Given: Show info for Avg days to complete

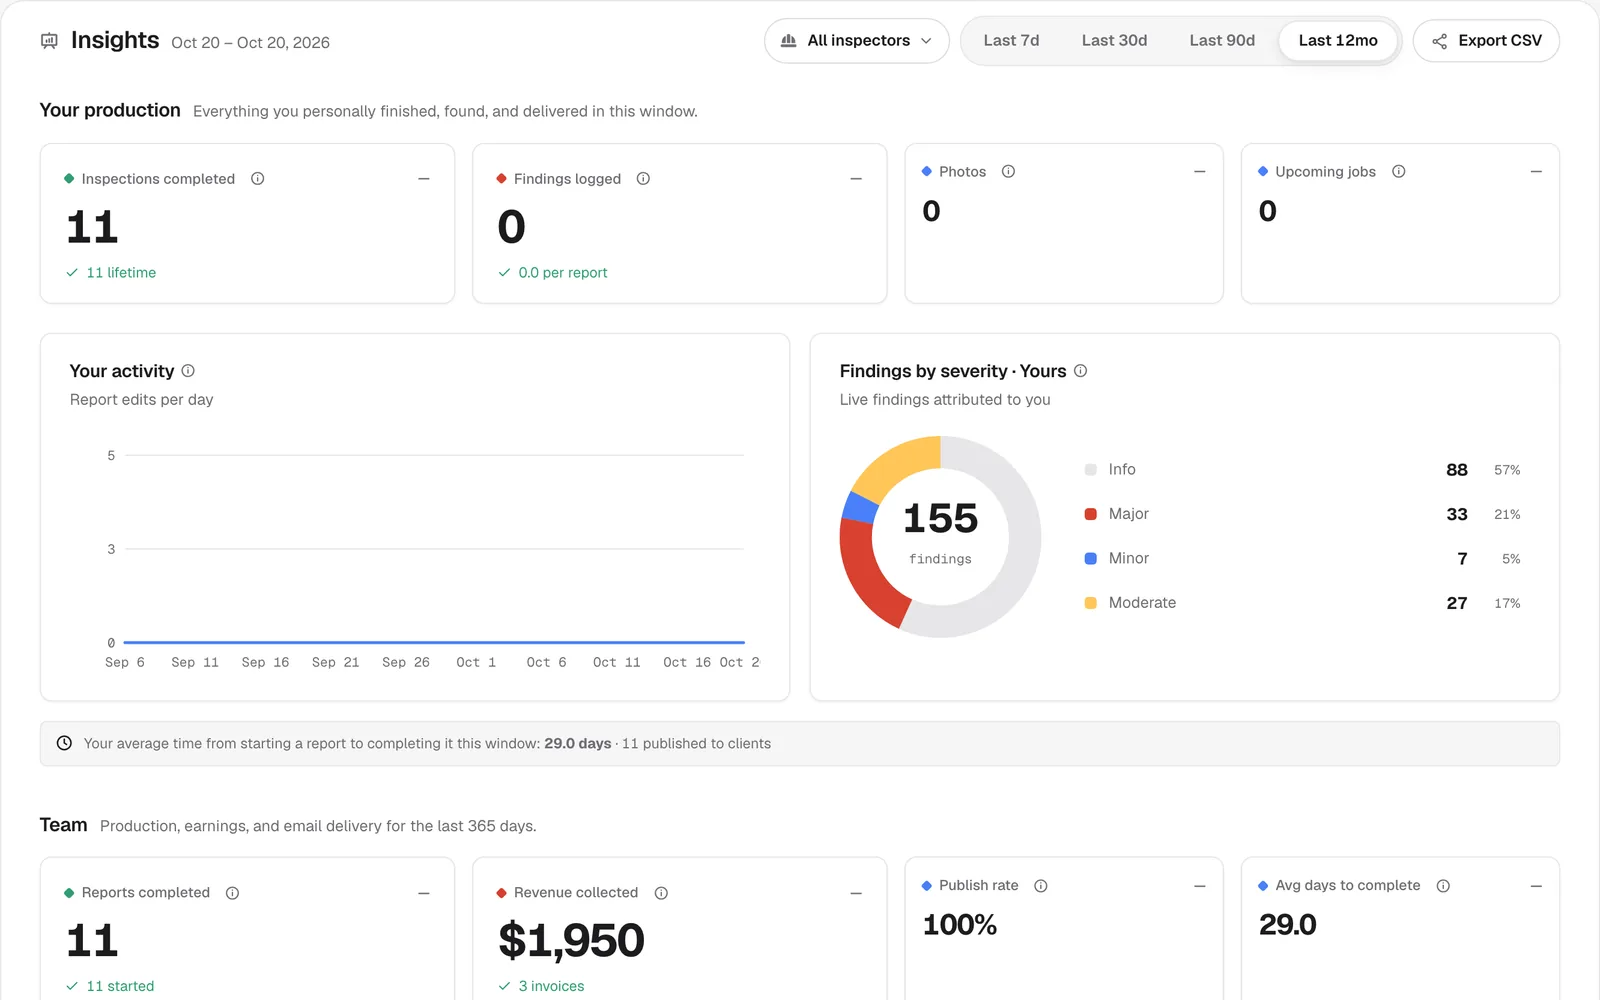Looking at the screenshot, I should pyautogui.click(x=1443, y=886).
